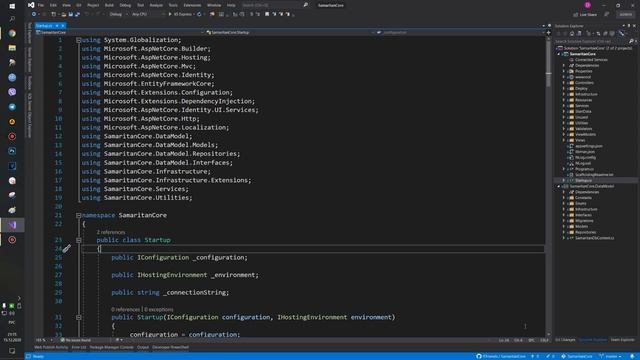Open the Extensions menu
The width and height of the screenshot is (640, 360).
192,5
